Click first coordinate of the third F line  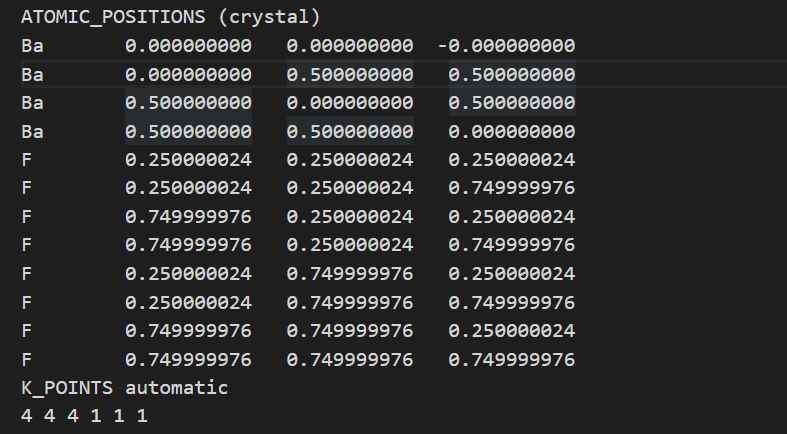(188, 216)
